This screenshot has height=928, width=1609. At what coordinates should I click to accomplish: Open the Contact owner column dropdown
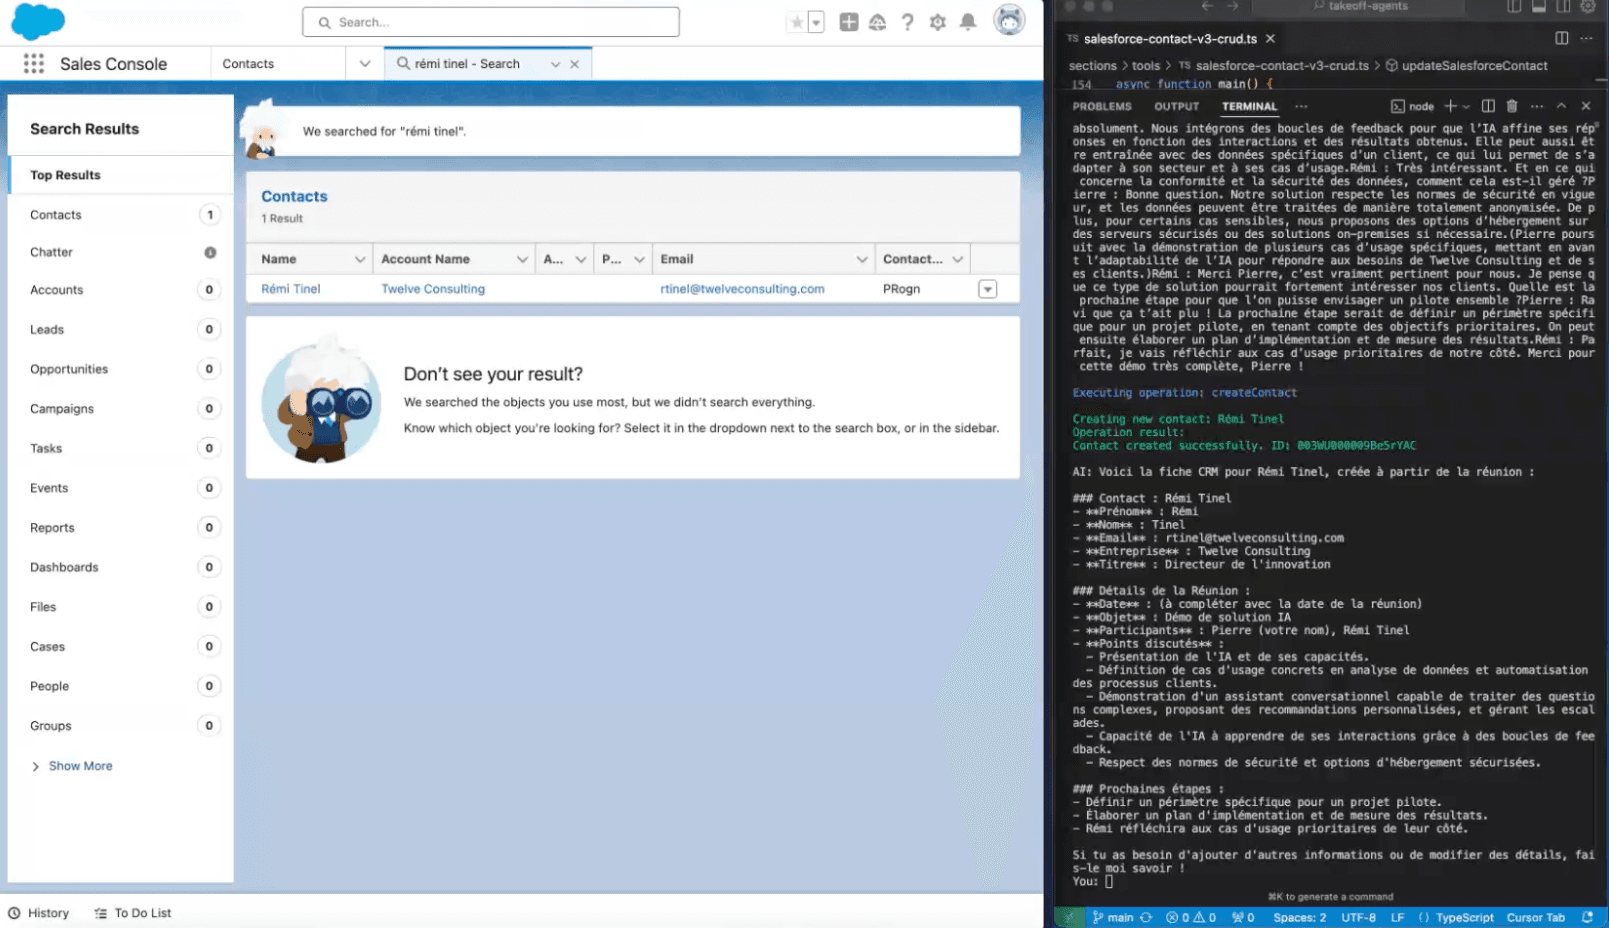click(957, 259)
